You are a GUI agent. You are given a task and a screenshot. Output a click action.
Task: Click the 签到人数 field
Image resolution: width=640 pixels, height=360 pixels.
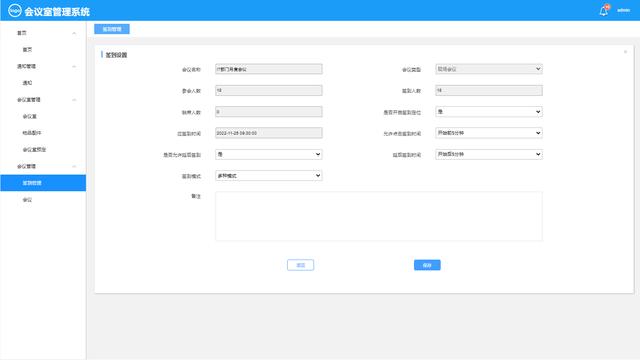pos(489,90)
